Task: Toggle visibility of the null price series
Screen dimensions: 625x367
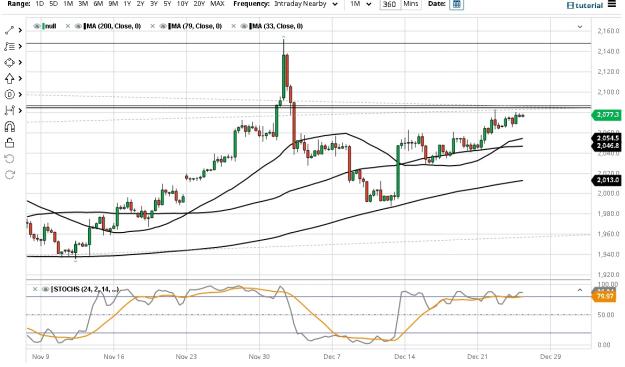Action: click(37, 26)
